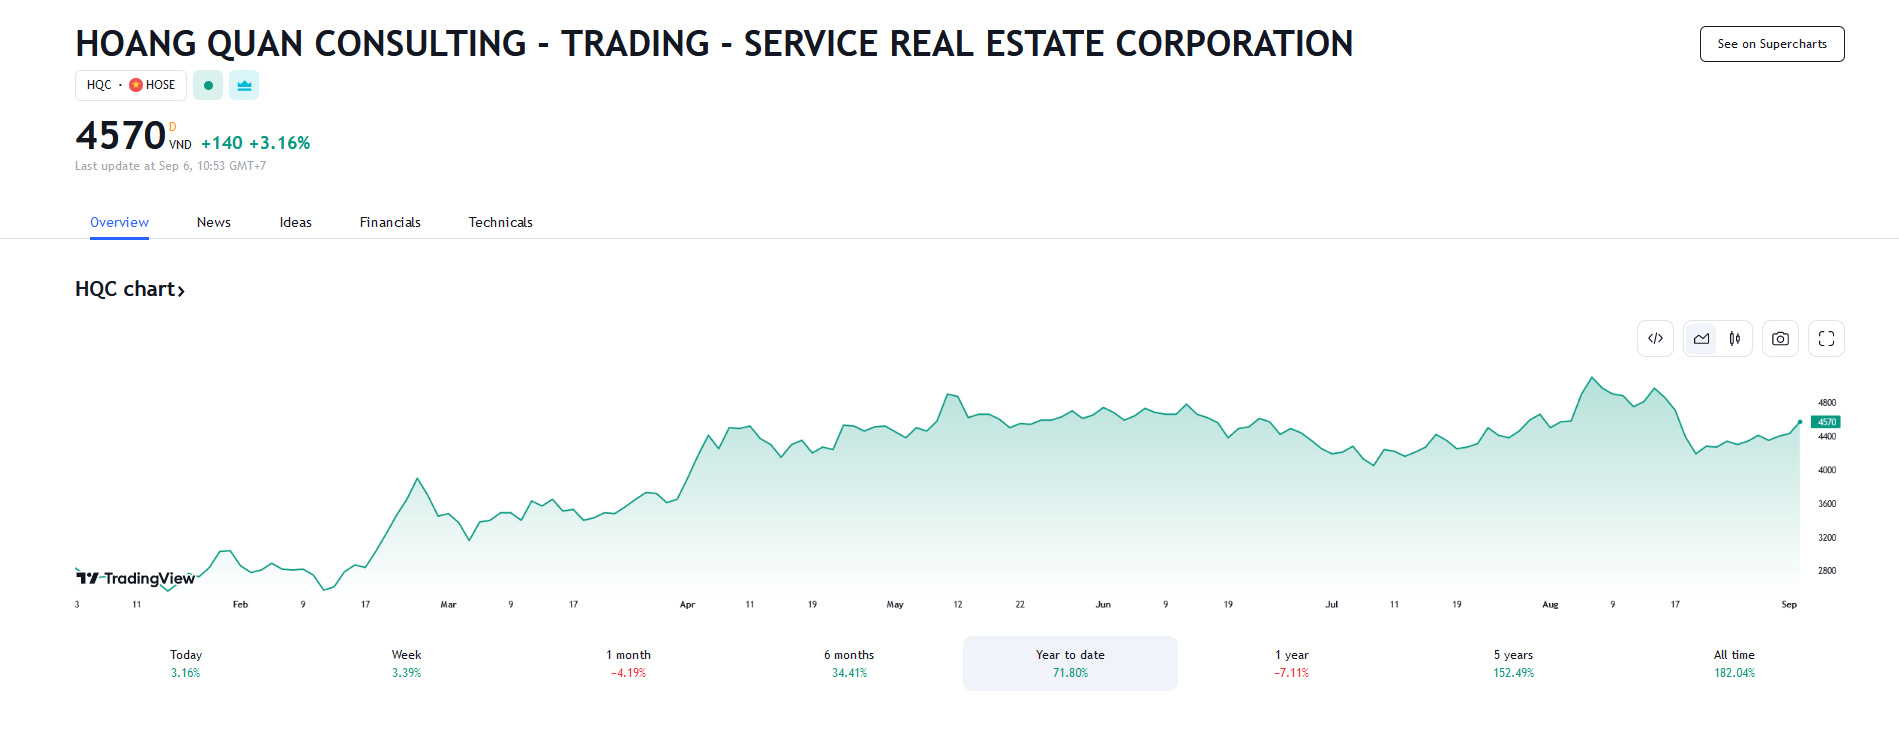Take a chart snapshot with camera icon

(1780, 339)
